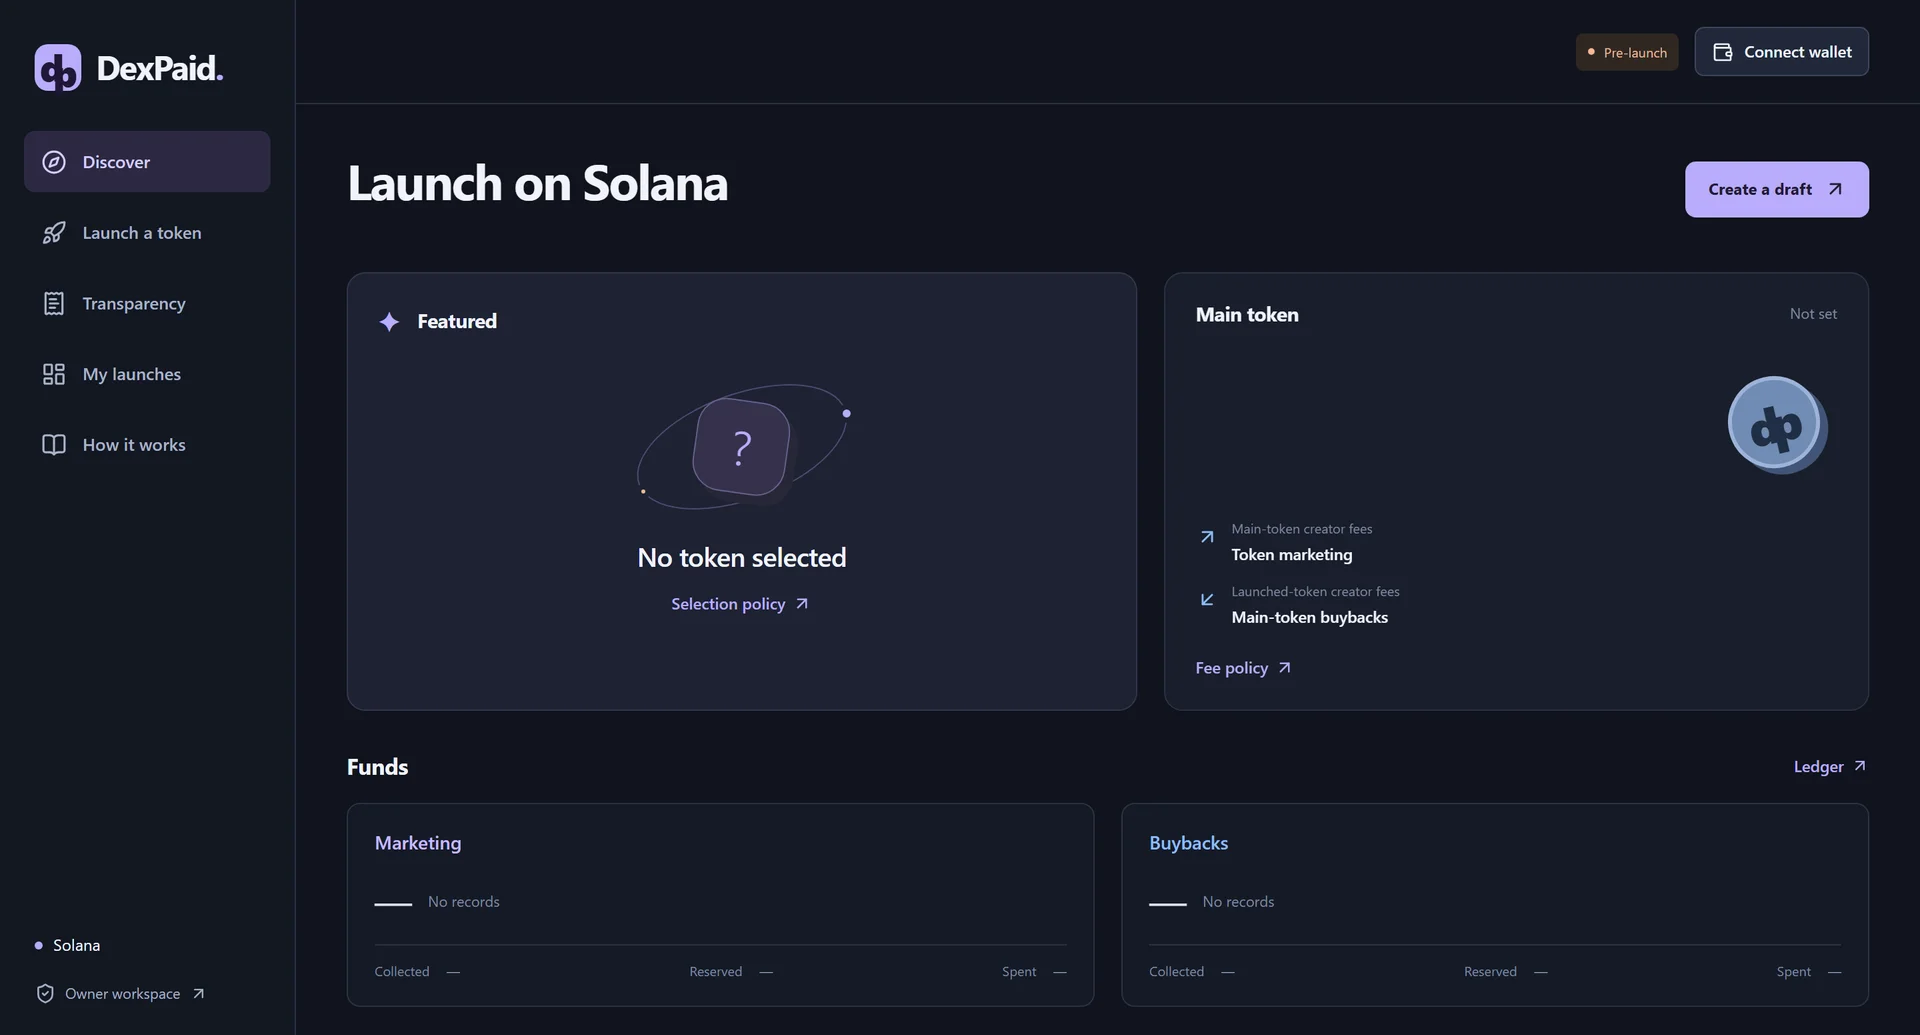Click the Buybacks fund heading

[1188, 843]
